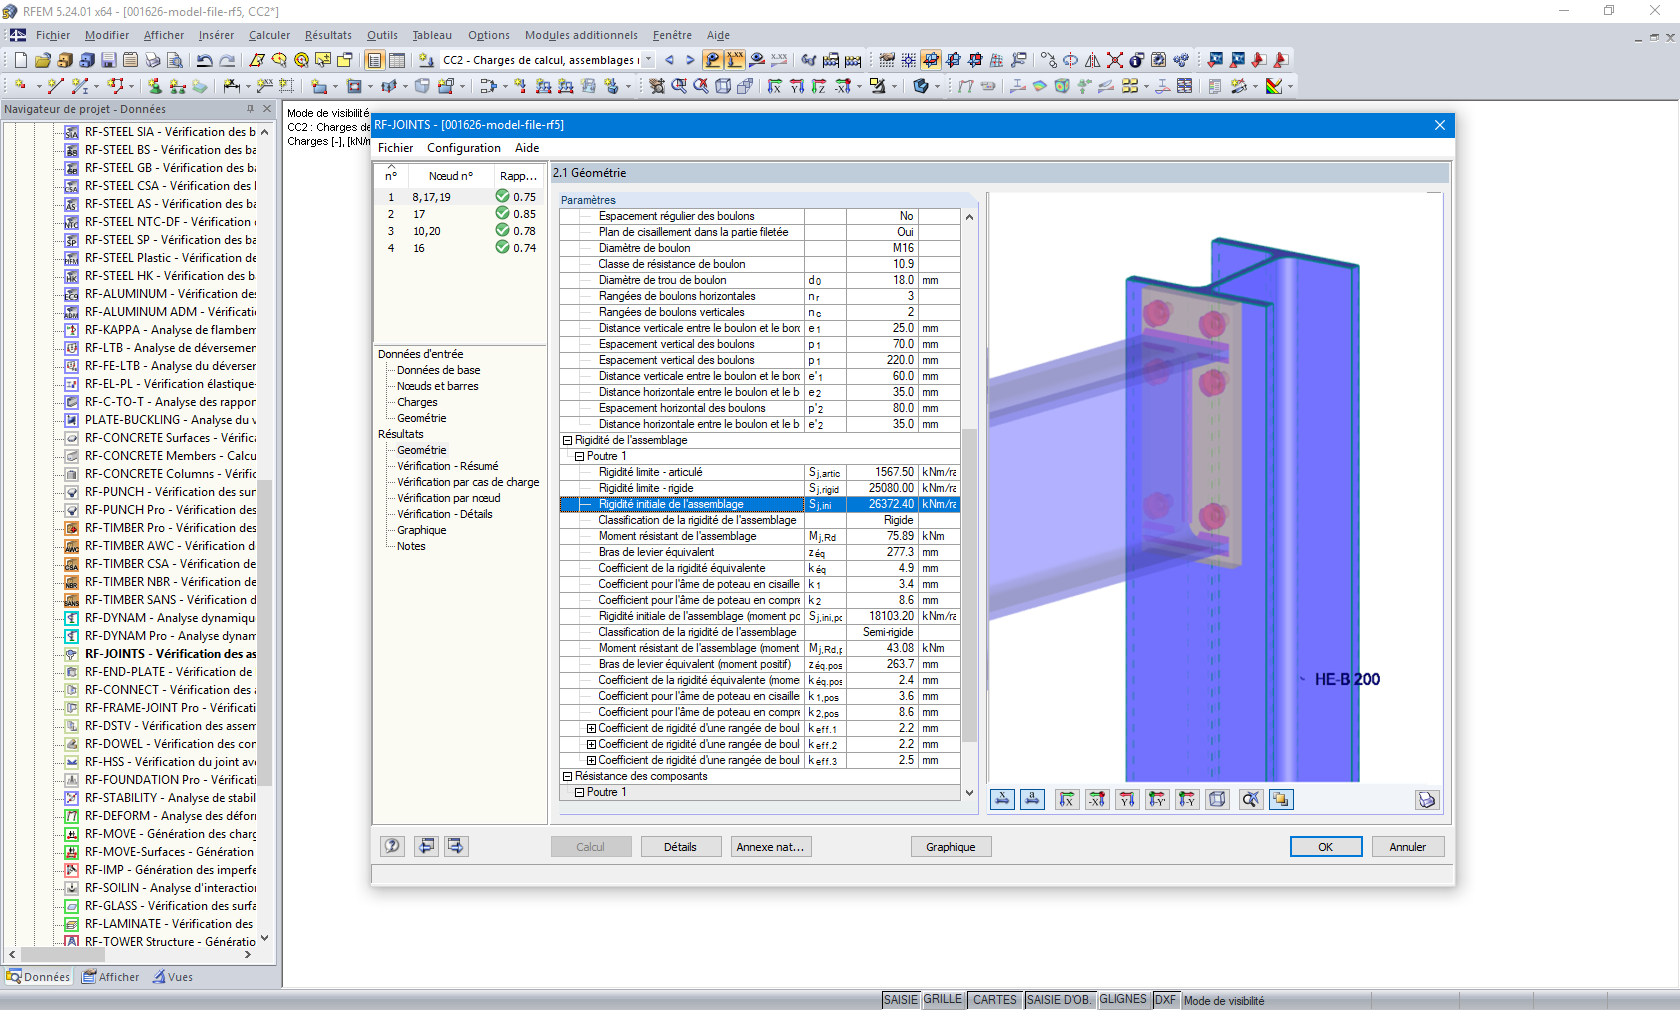Collapse the Rigidité de l'assemblage section
The height and width of the screenshot is (1010, 1680).
[x=567, y=440]
